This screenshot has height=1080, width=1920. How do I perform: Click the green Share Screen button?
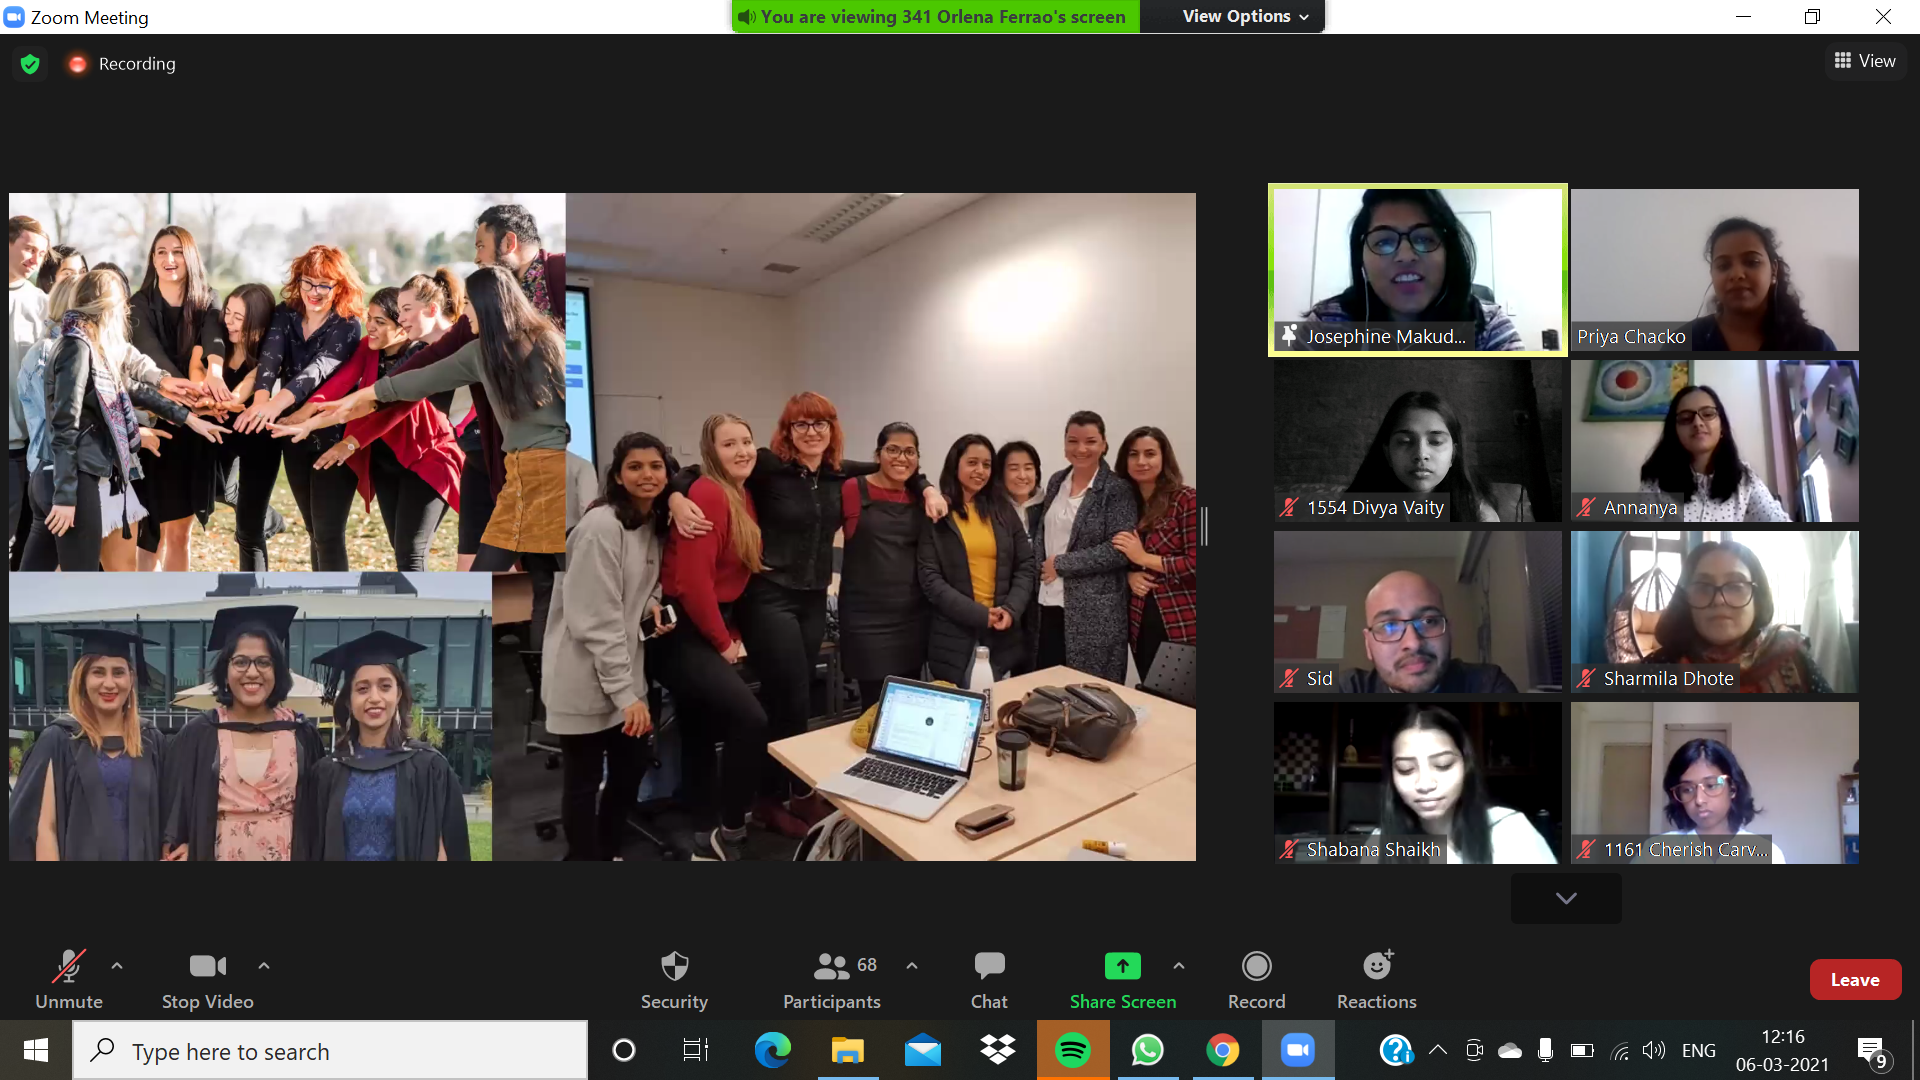tap(1123, 979)
